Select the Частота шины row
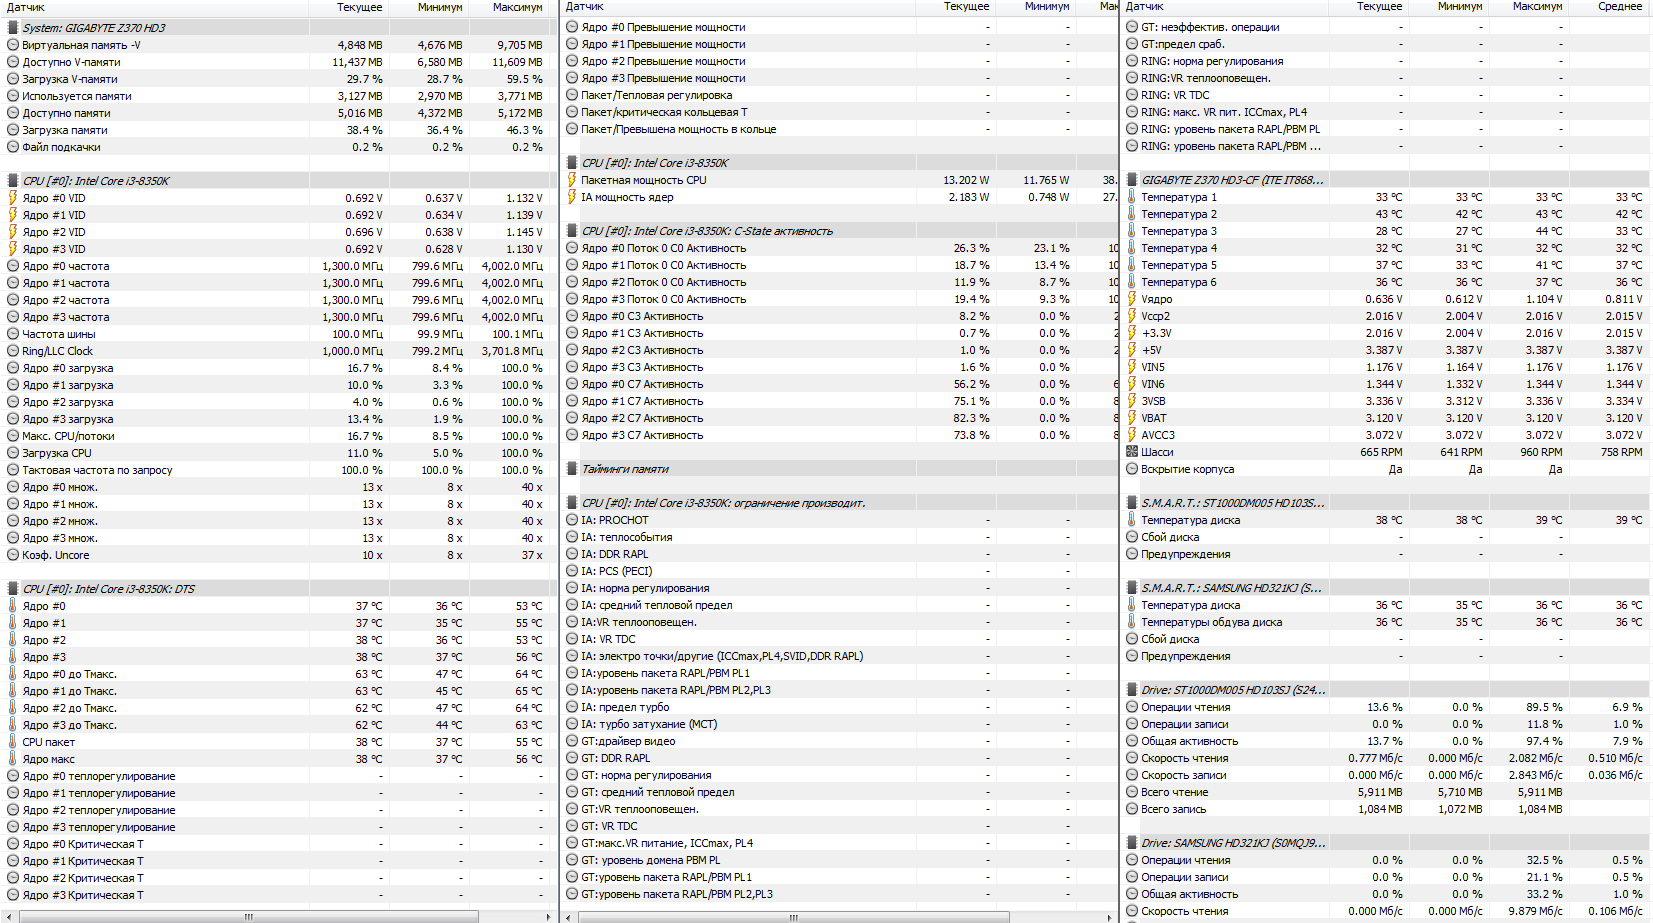 click(278, 334)
